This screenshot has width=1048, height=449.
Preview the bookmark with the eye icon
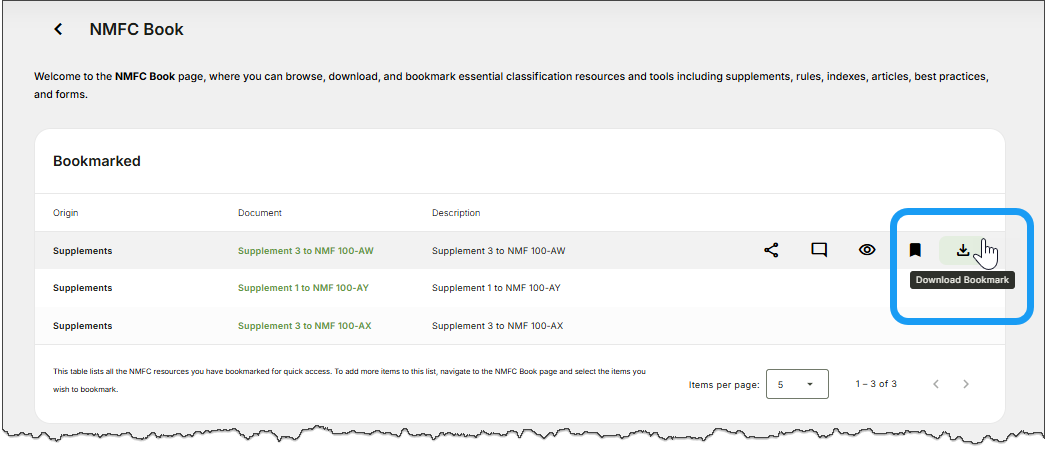[x=867, y=250]
